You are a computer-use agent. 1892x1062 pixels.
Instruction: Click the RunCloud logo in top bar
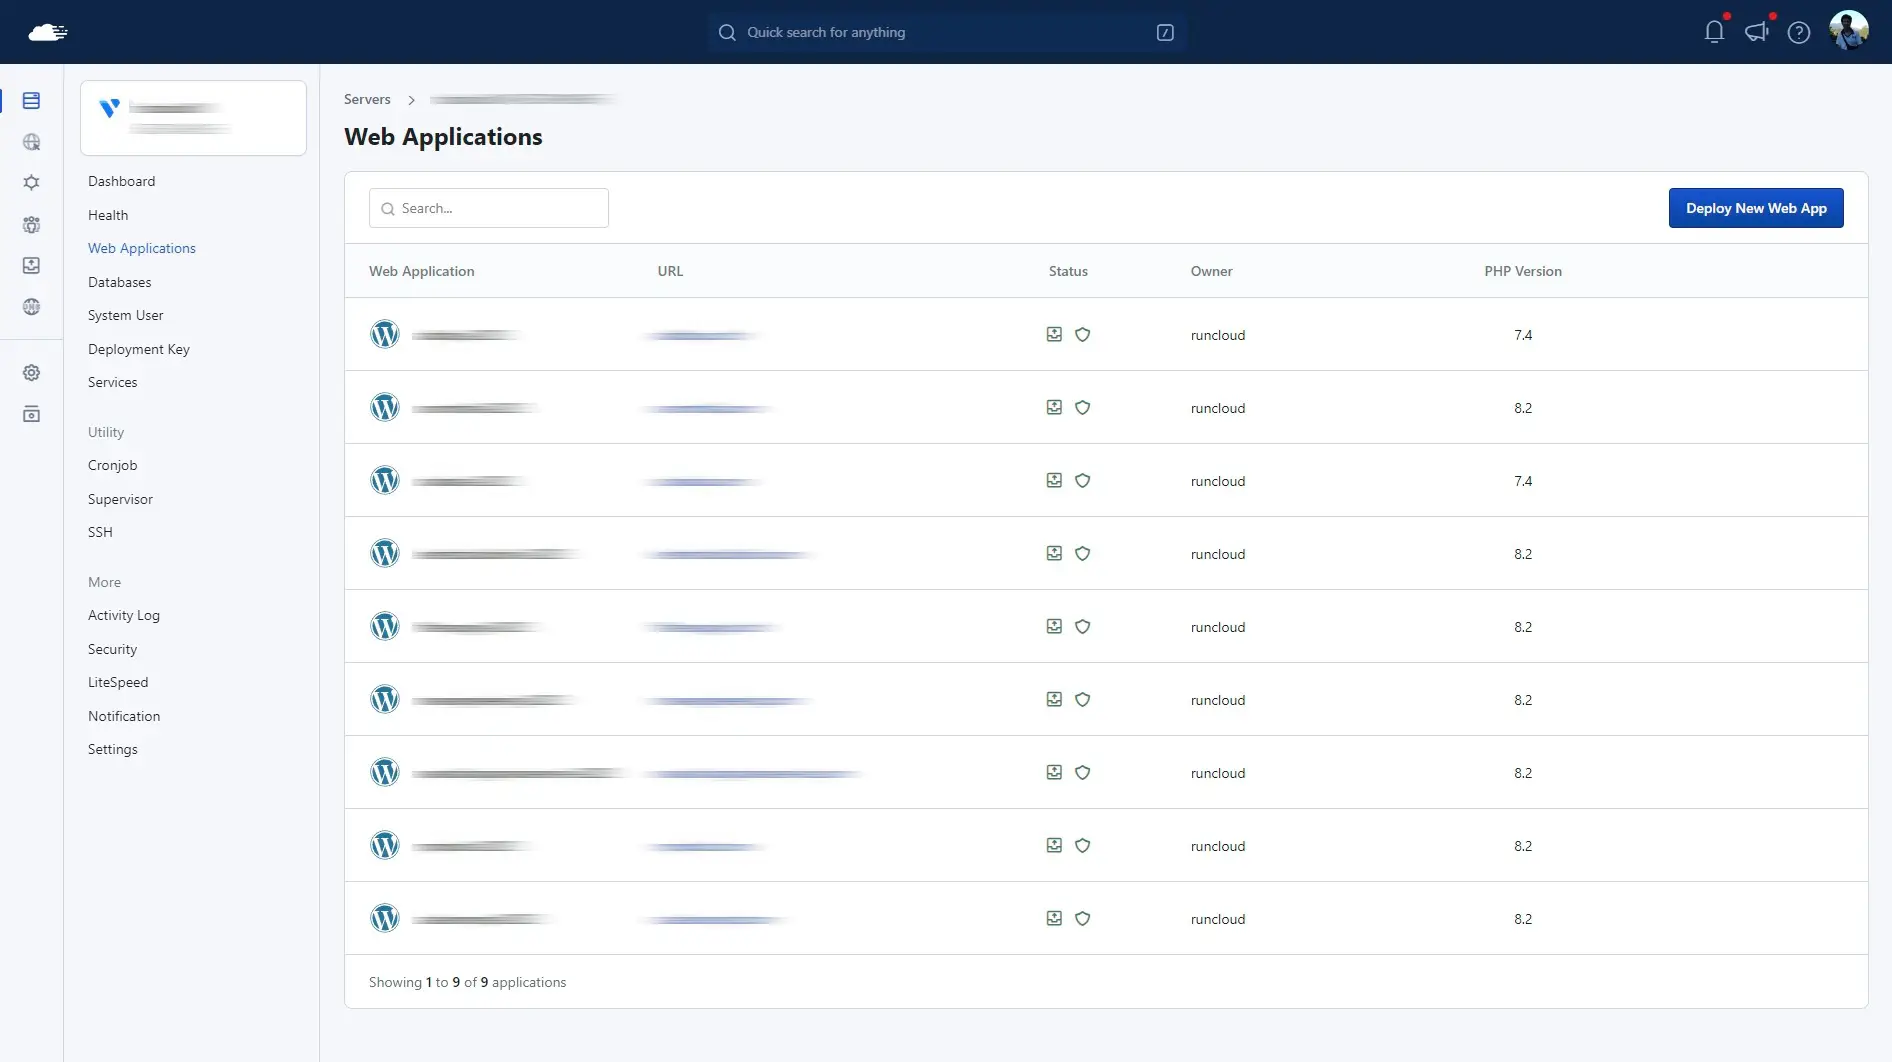47,32
